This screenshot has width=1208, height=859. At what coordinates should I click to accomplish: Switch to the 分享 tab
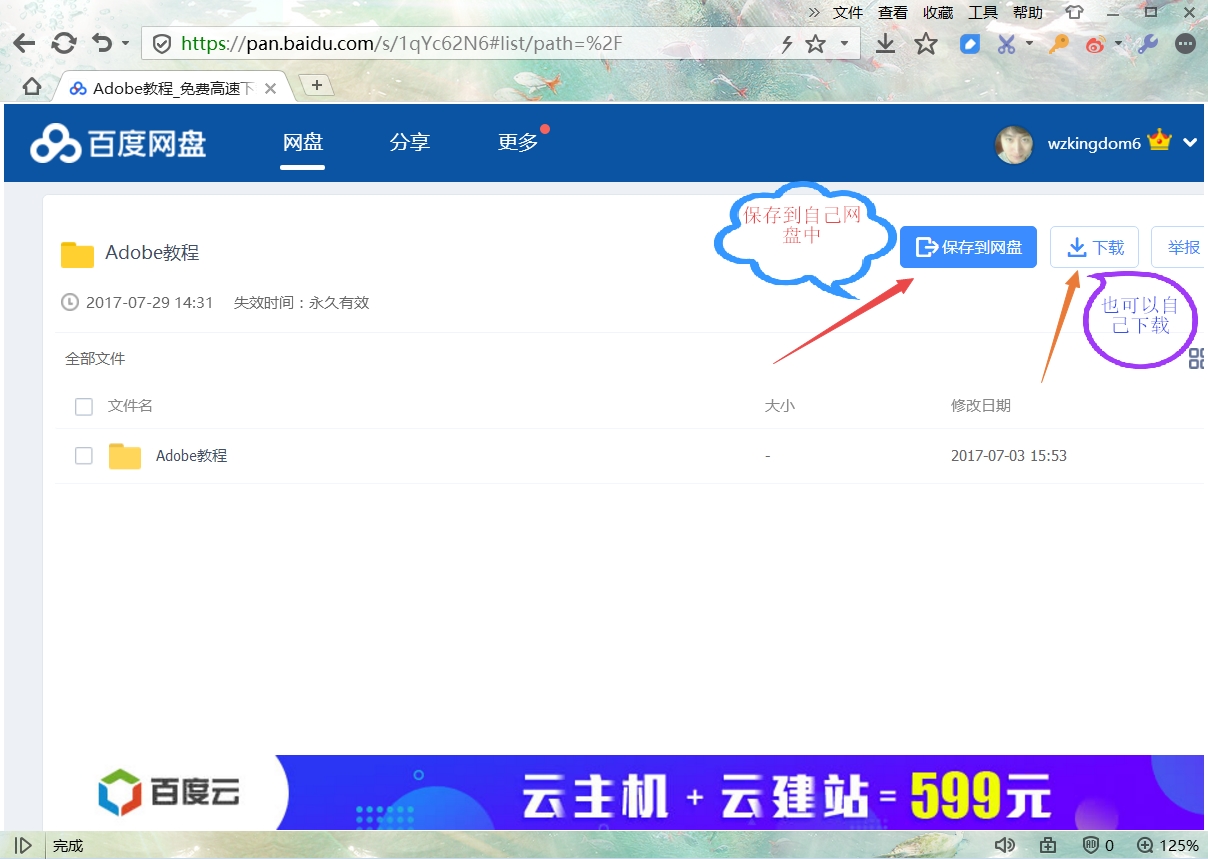(410, 142)
